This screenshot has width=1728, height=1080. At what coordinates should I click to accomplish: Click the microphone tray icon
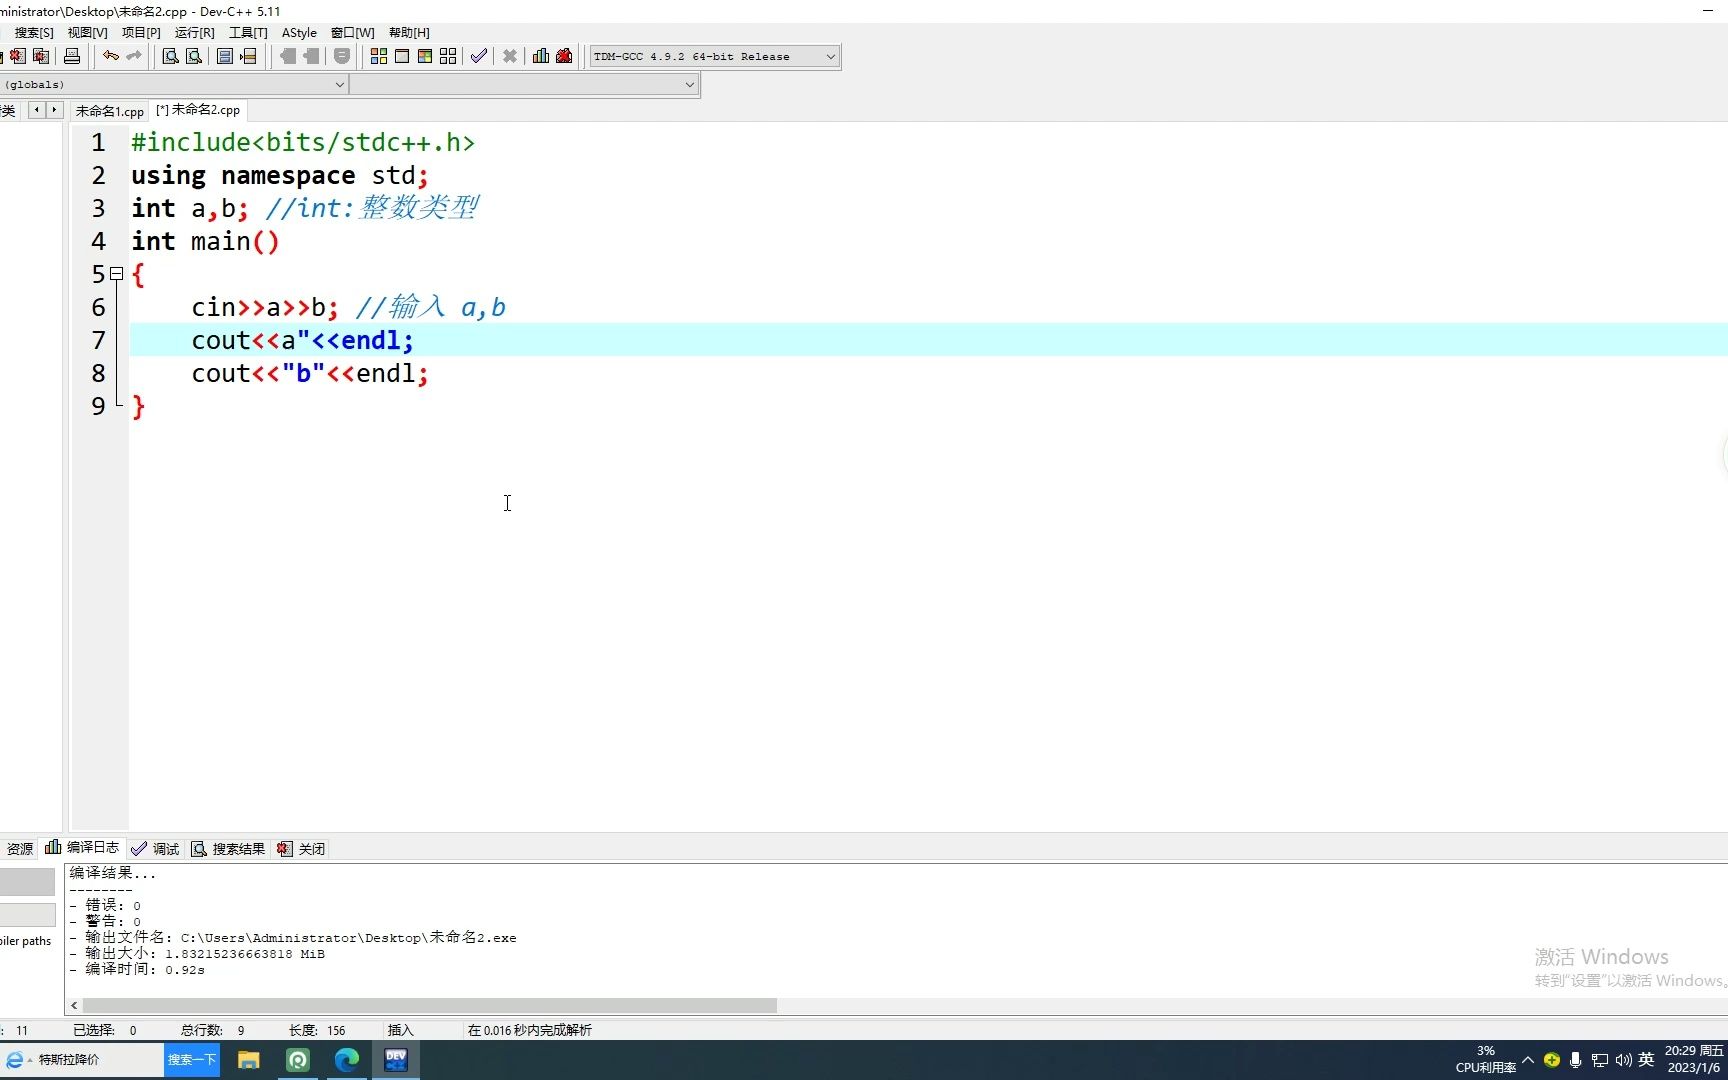(1576, 1060)
